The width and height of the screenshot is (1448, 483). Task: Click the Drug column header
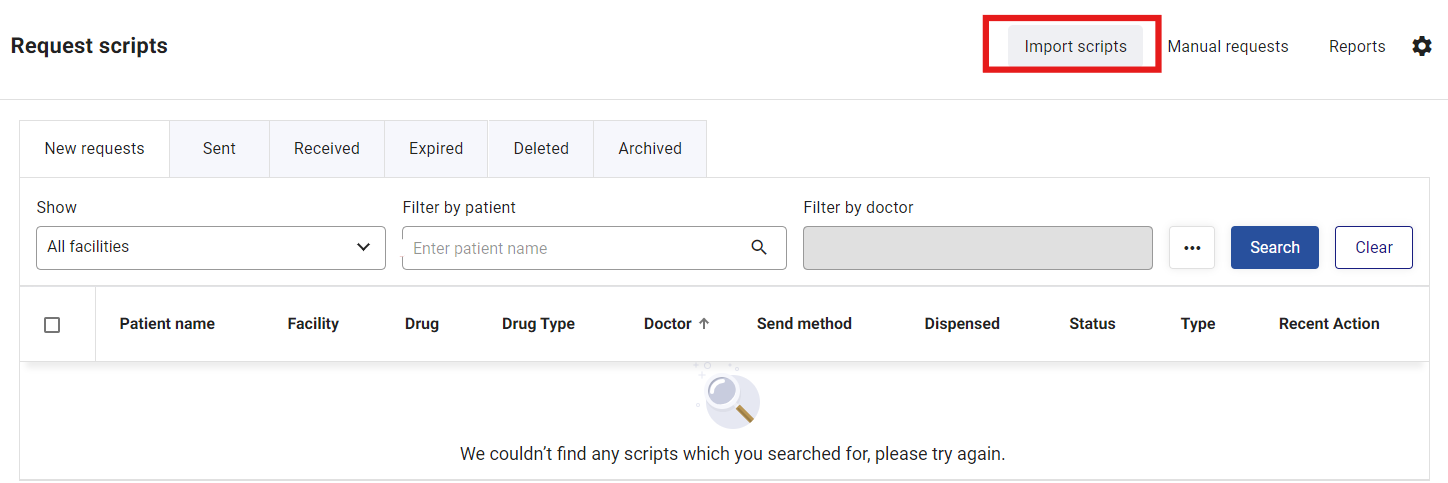[x=422, y=324]
